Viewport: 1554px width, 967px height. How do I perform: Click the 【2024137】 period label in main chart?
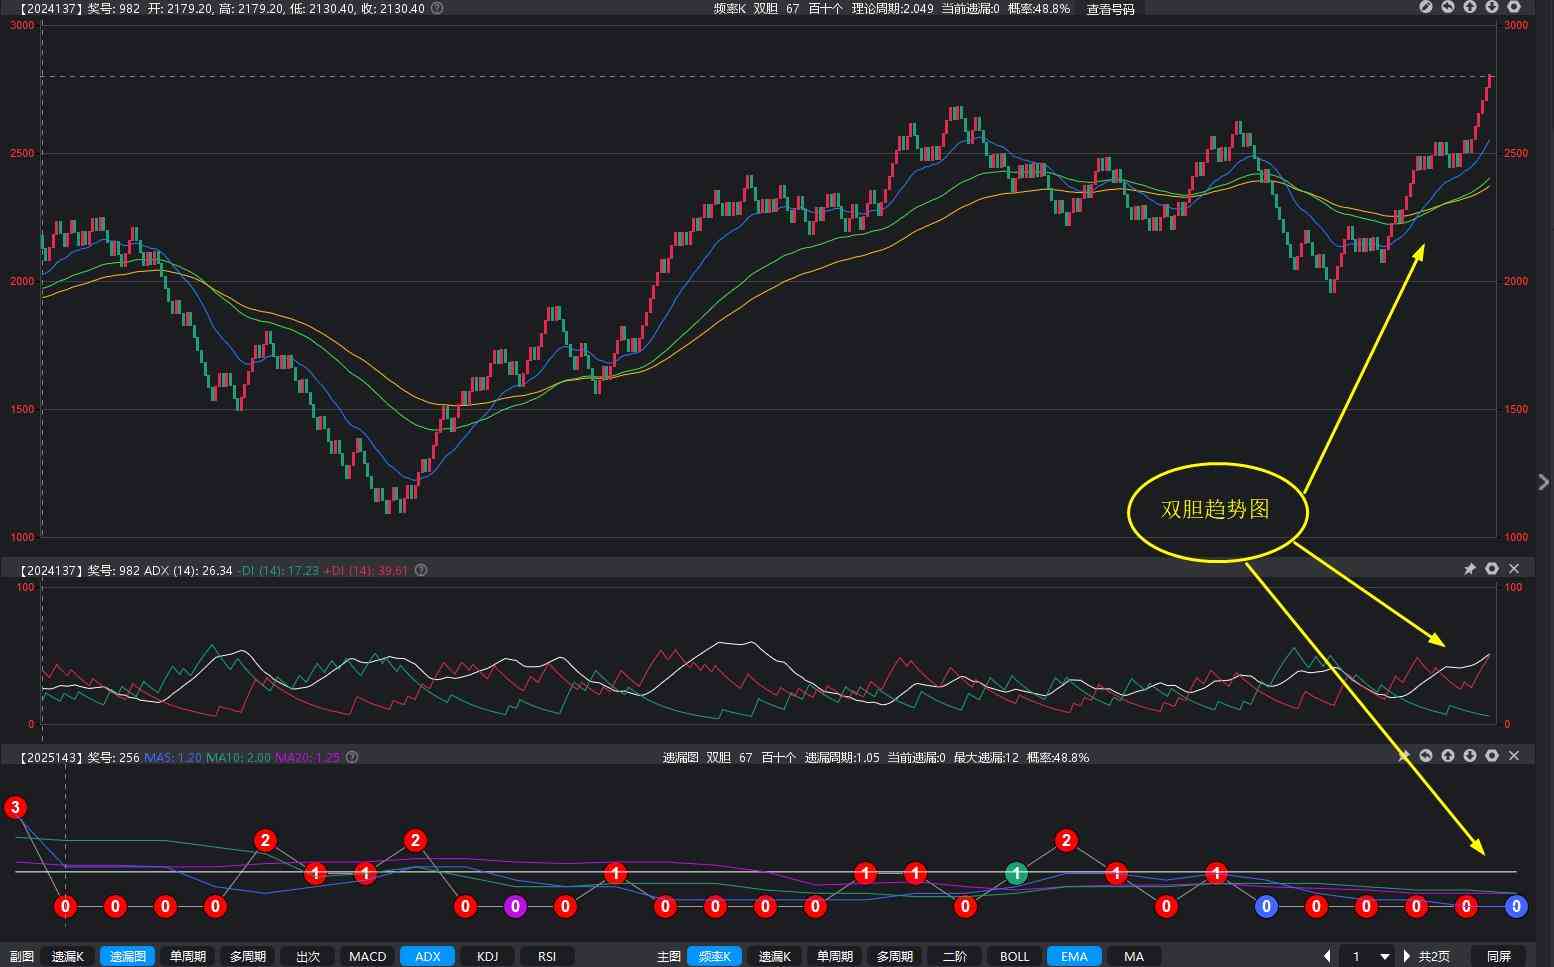[50, 8]
